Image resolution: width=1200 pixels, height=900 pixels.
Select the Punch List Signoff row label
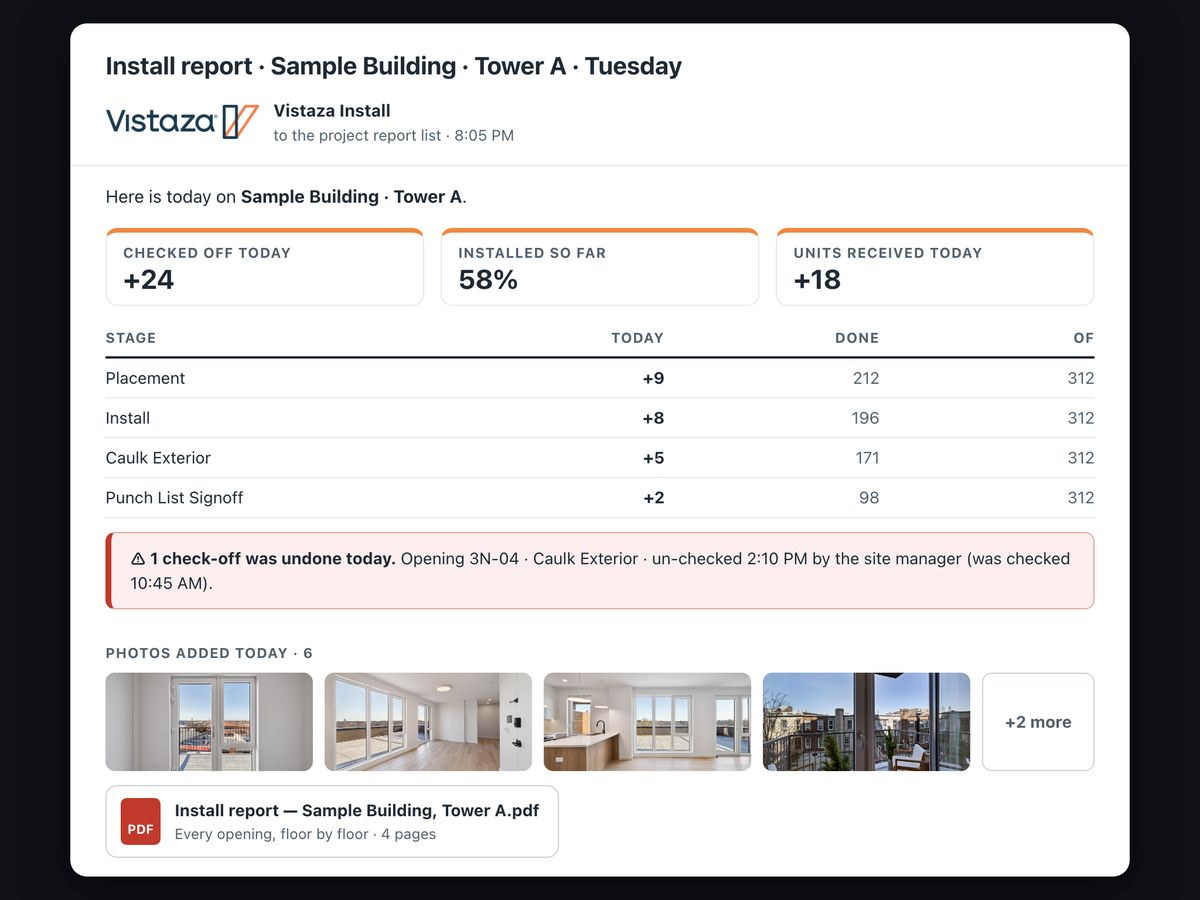tap(175, 498)
